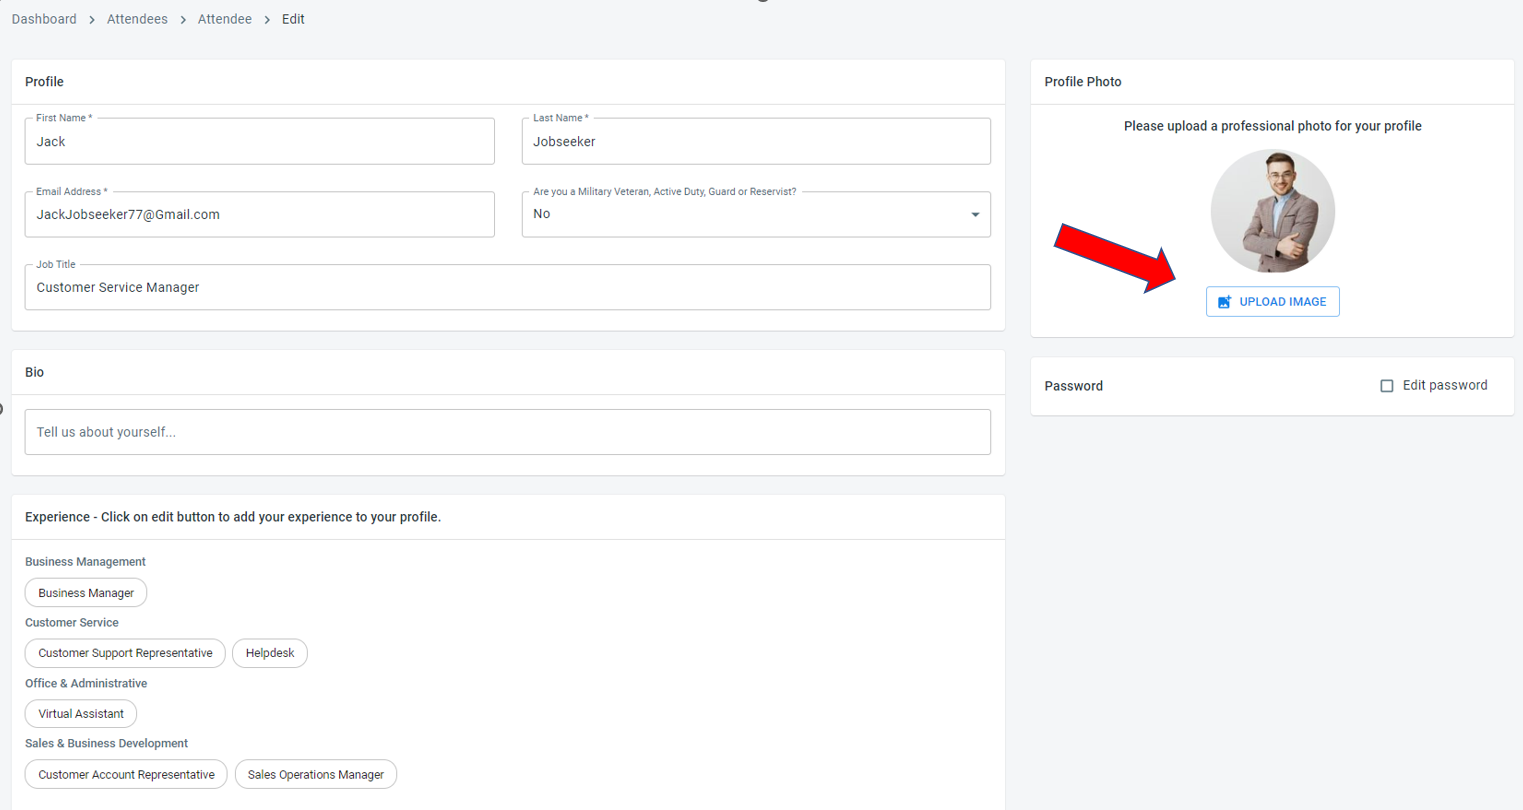Click the Sales & Business Development heading
The height and width of the screenshot is (810, 1523).
106,744
